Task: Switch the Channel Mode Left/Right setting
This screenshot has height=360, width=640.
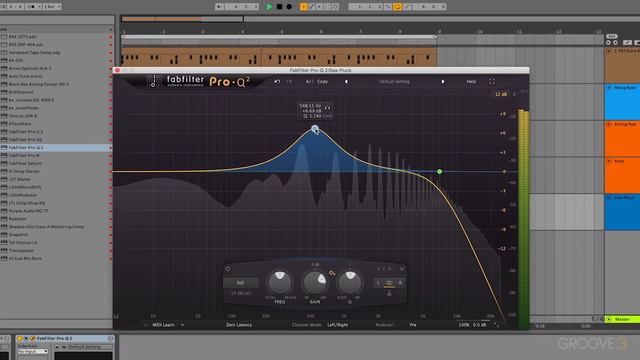Action: 338,325
